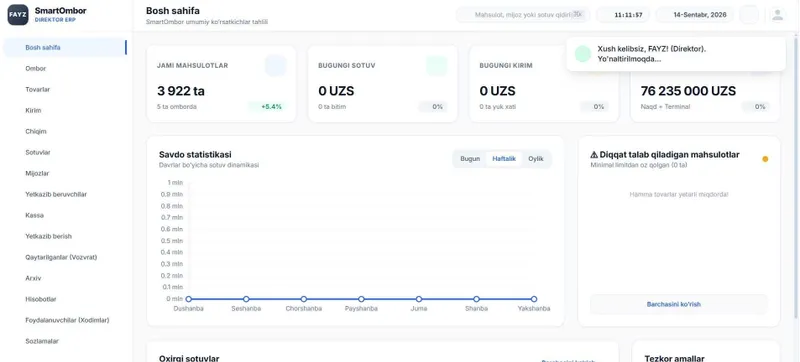
Task: Click the Seshanba data point on chart
Action: coord(246,299)
